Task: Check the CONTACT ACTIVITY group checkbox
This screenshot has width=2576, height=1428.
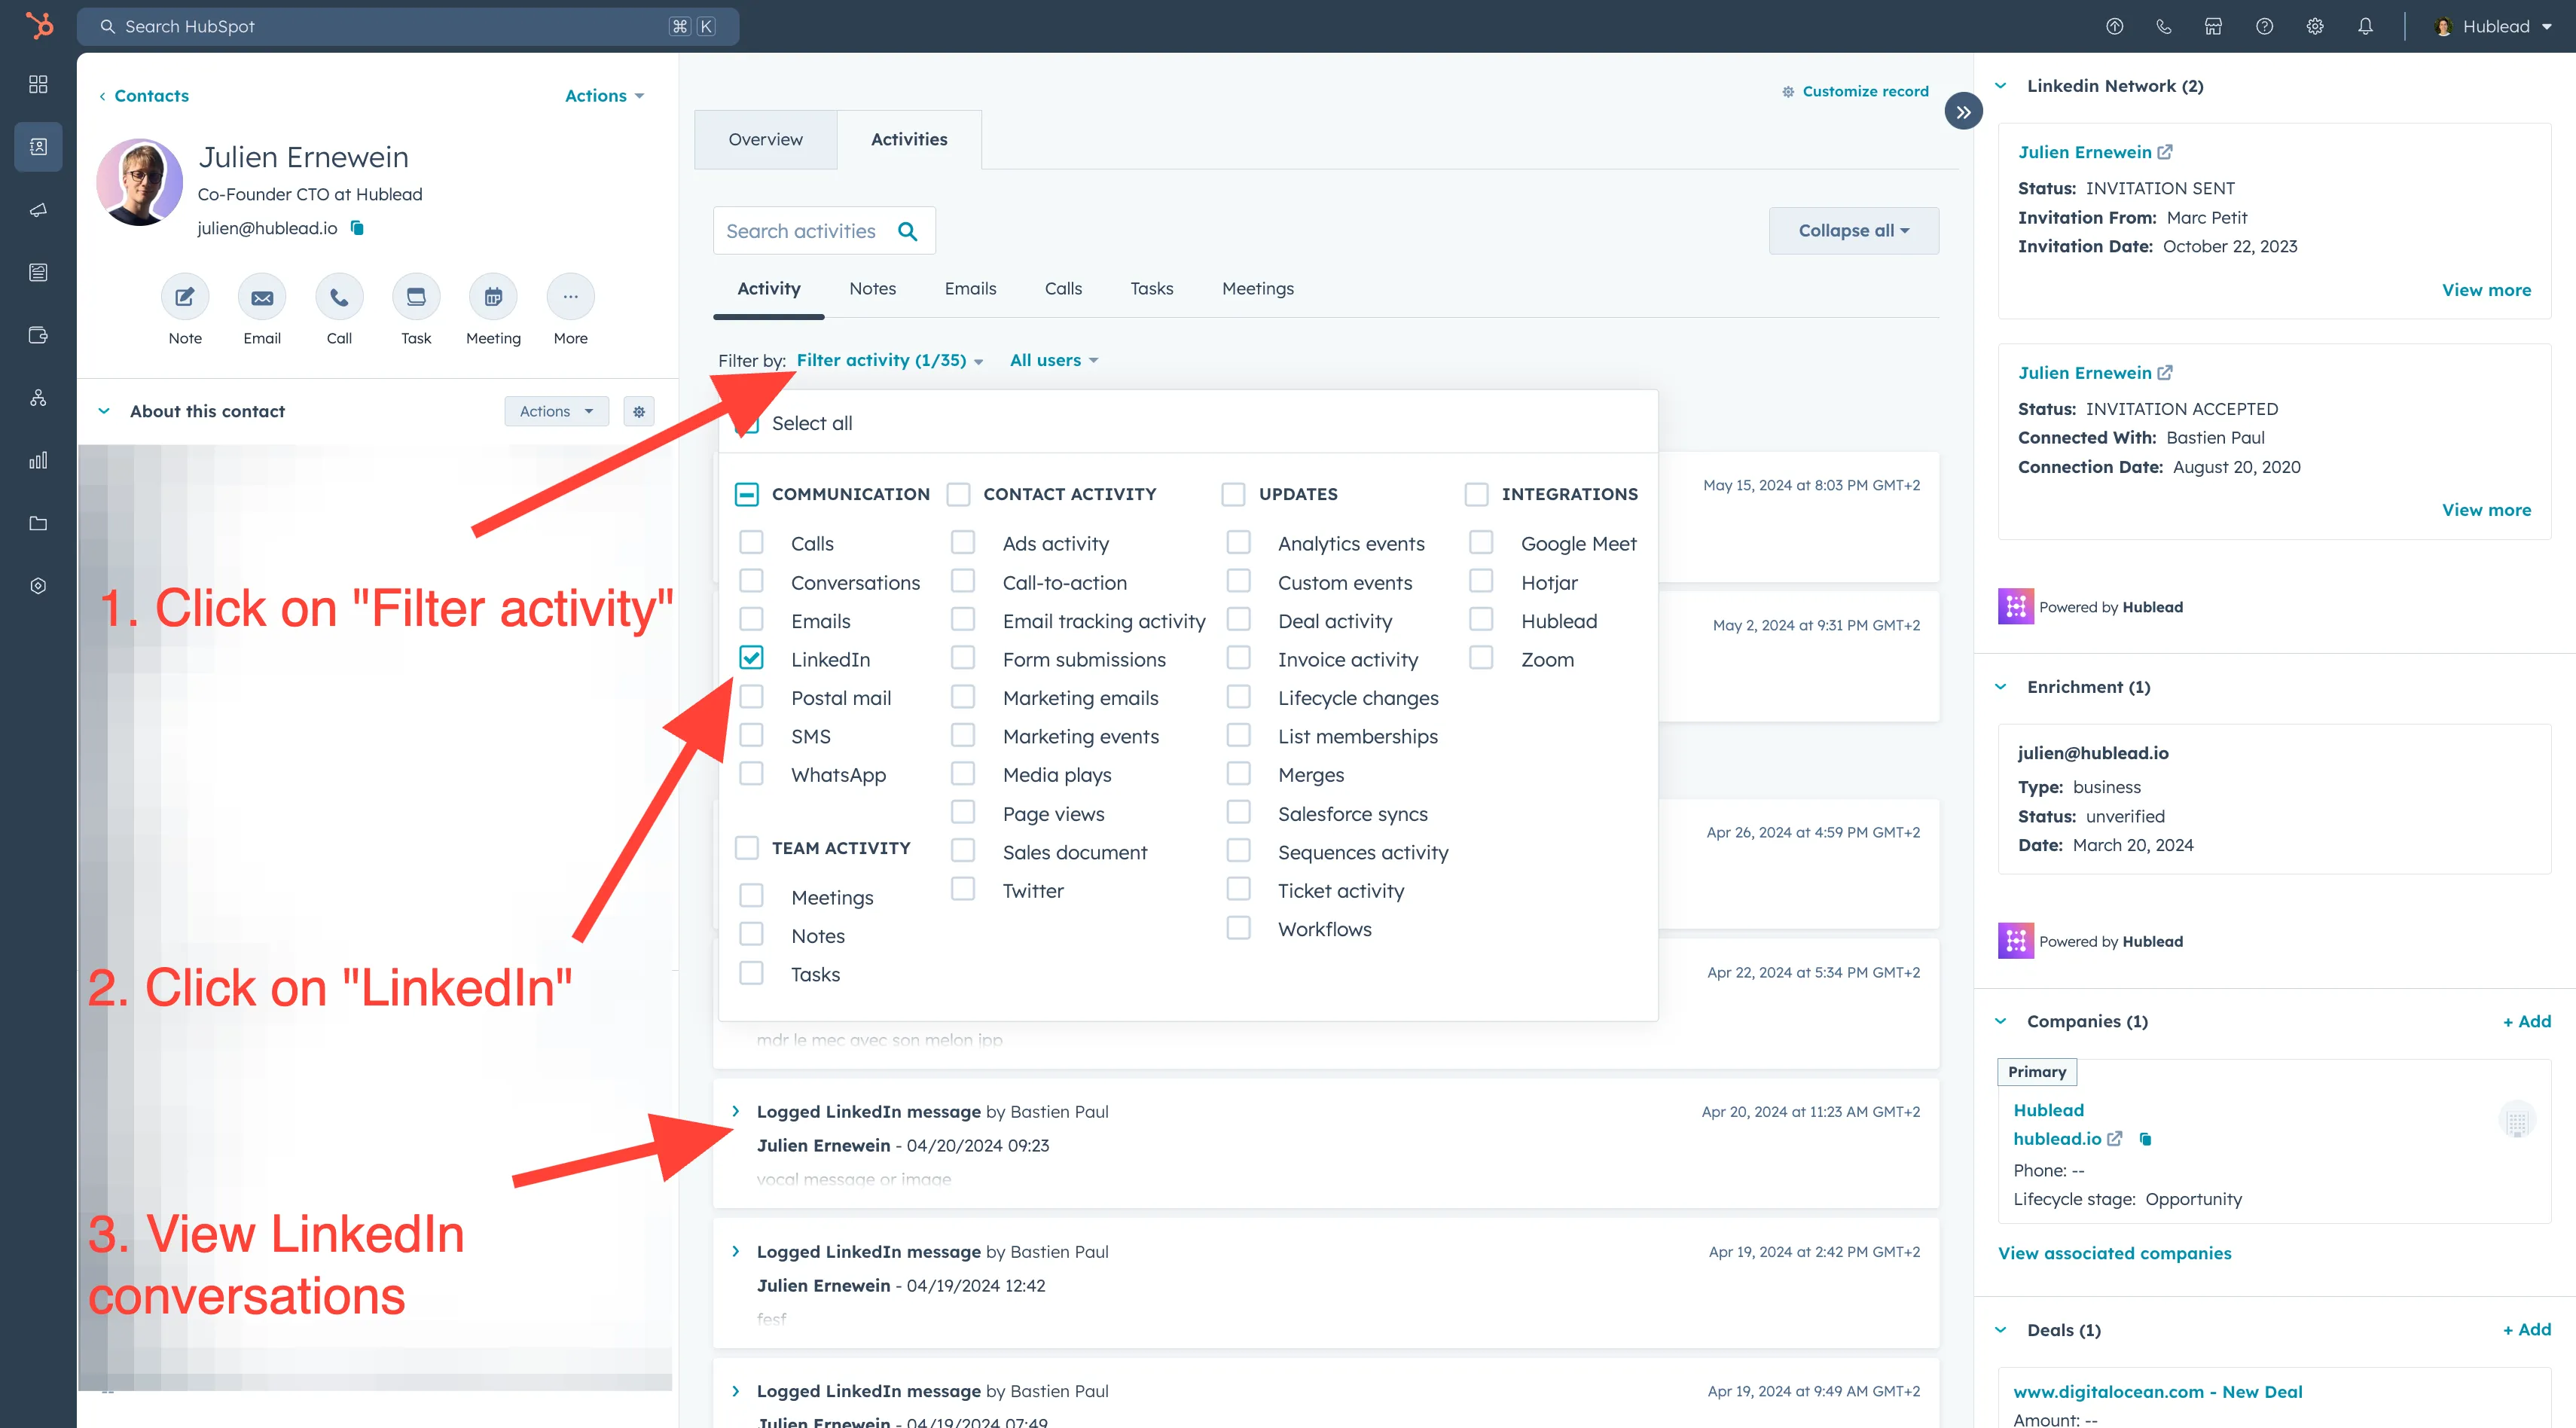Action: (958, 494)
